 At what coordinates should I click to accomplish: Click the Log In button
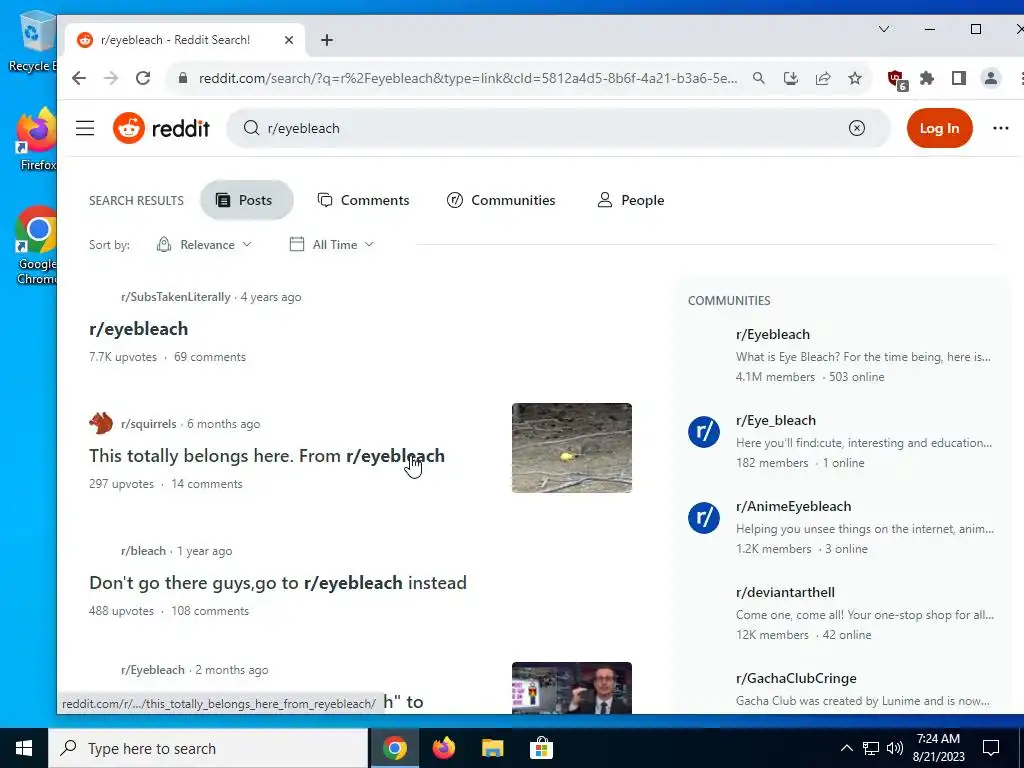tap(939, 128)
